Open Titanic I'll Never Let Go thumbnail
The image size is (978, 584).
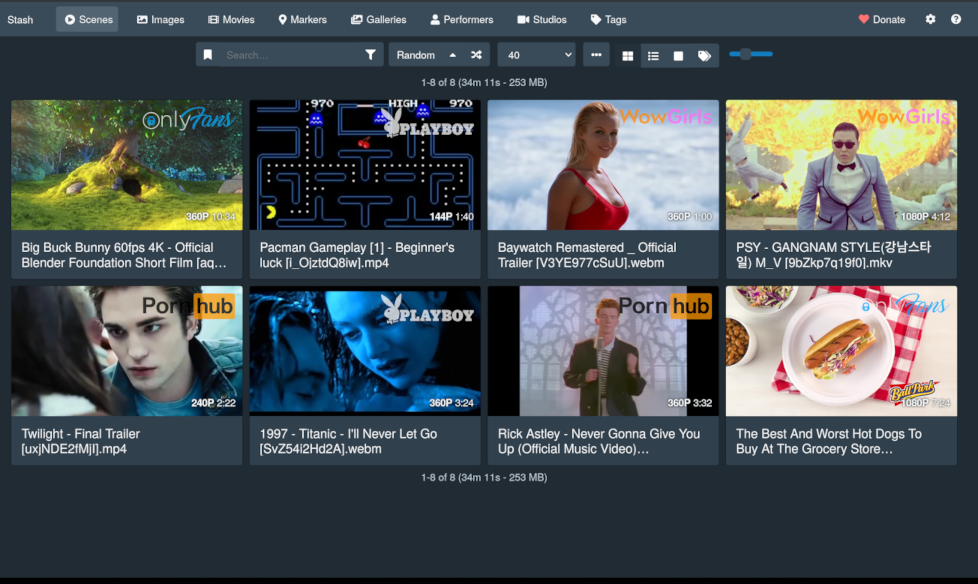[x=365, y=351]
